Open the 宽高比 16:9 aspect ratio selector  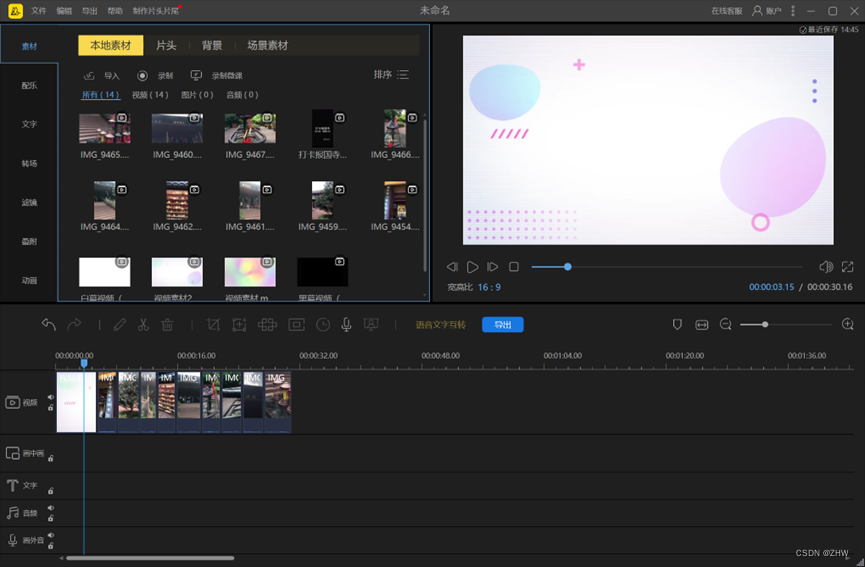pyautogui.click(x=488, y=287)
